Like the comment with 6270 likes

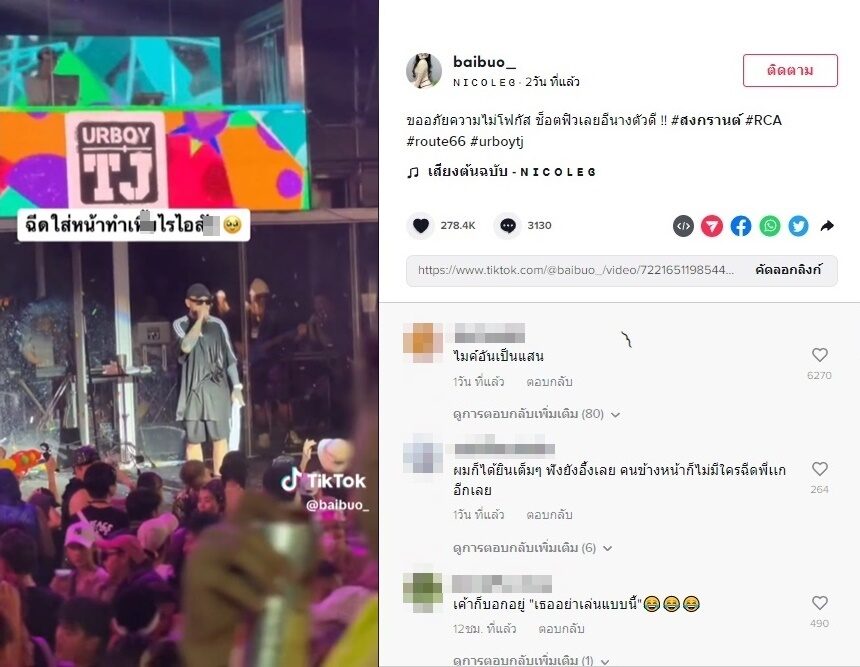click(819, 355)
